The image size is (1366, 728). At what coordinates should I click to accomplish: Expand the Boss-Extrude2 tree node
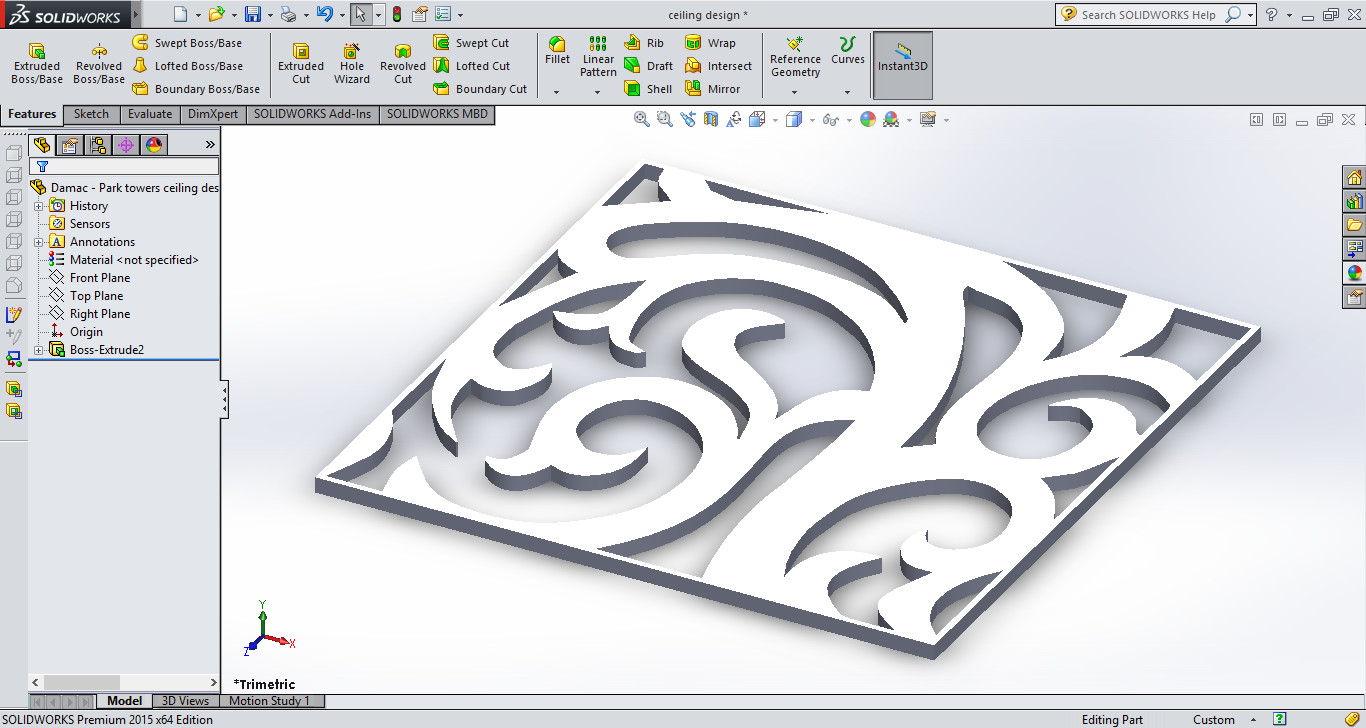pos(39,350)
